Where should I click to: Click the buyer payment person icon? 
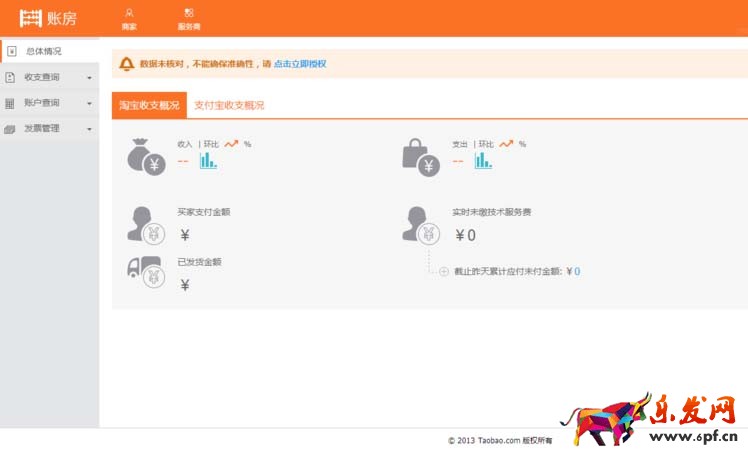click(144, 224)
